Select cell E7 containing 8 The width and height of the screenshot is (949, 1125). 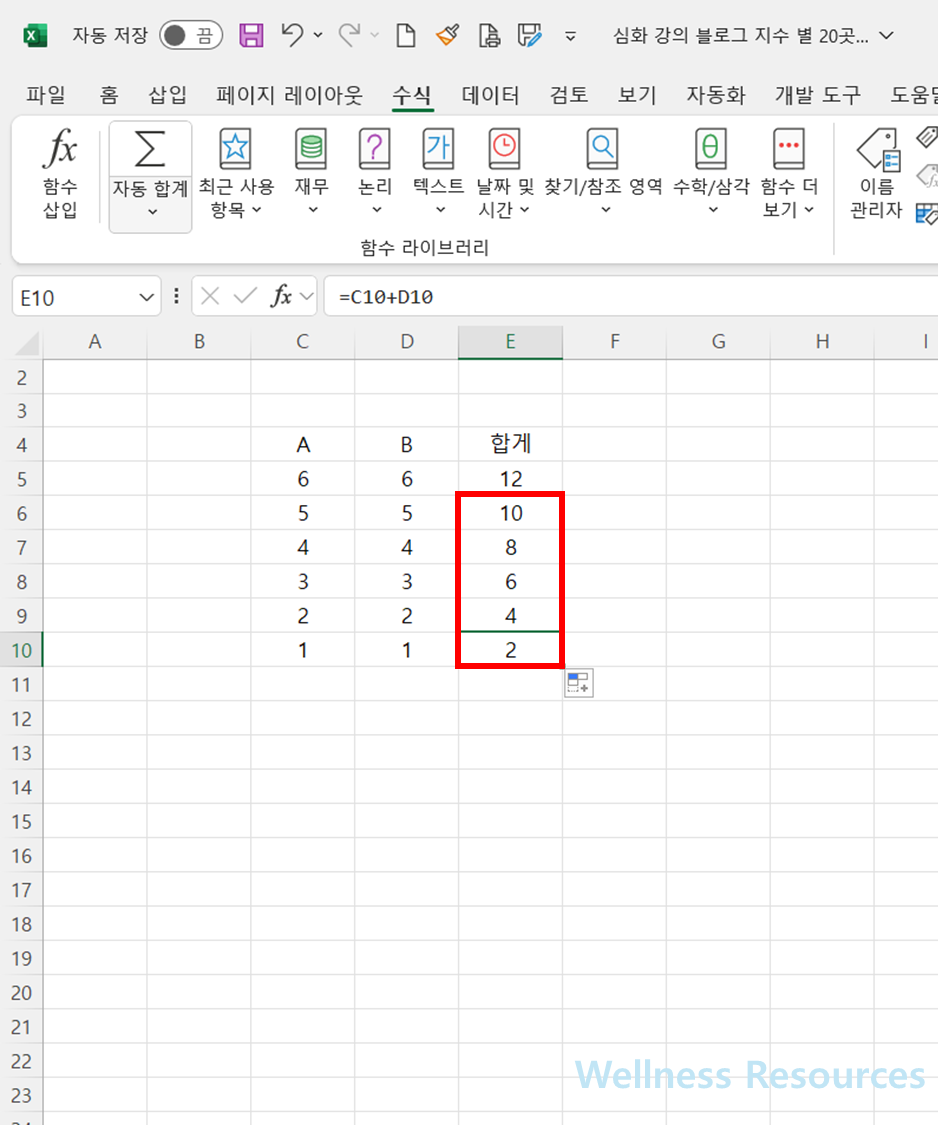511,547
